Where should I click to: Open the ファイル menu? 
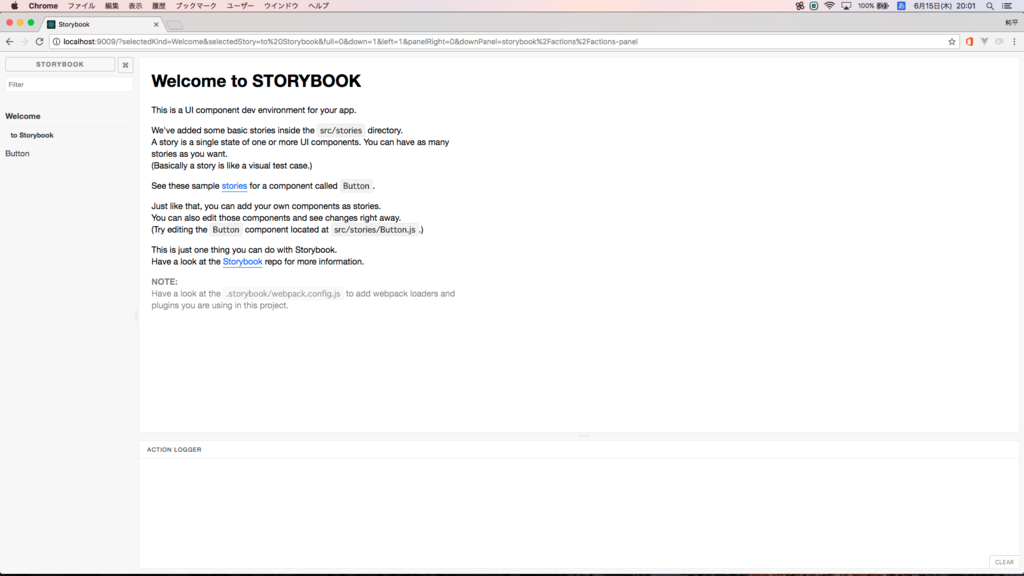point(82,6)
